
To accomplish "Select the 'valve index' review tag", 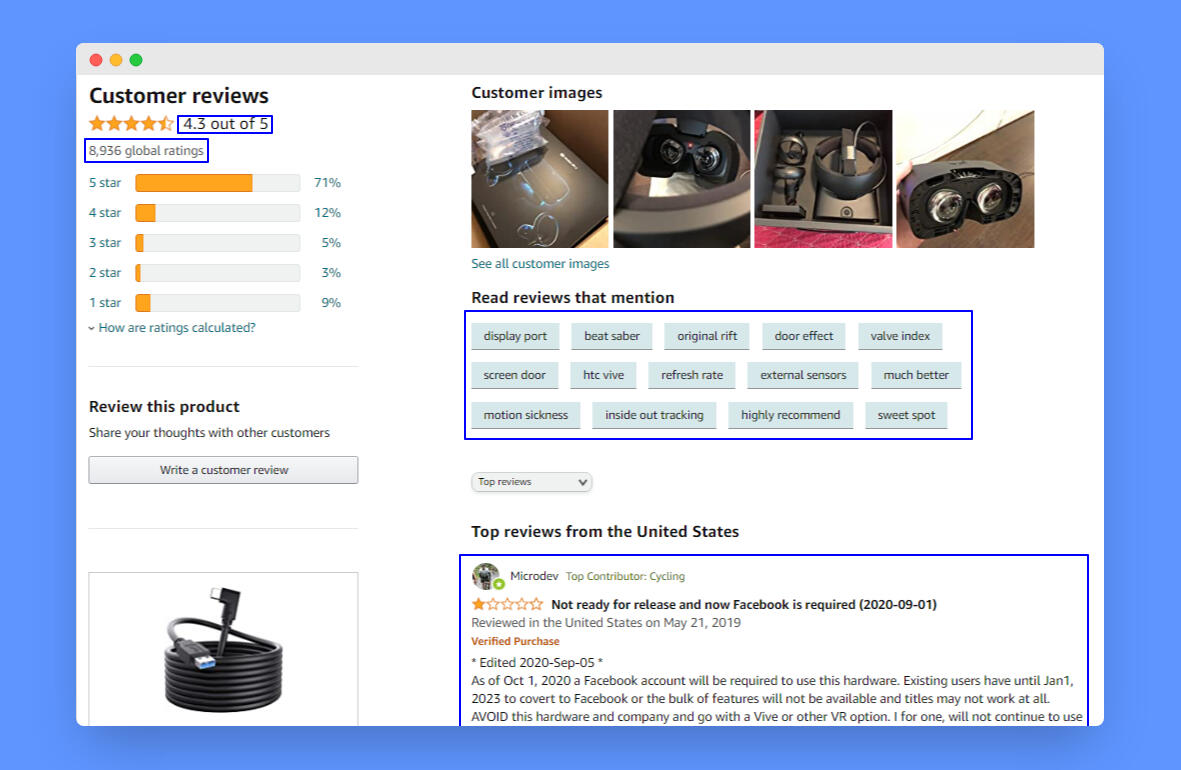I will 899,336.
